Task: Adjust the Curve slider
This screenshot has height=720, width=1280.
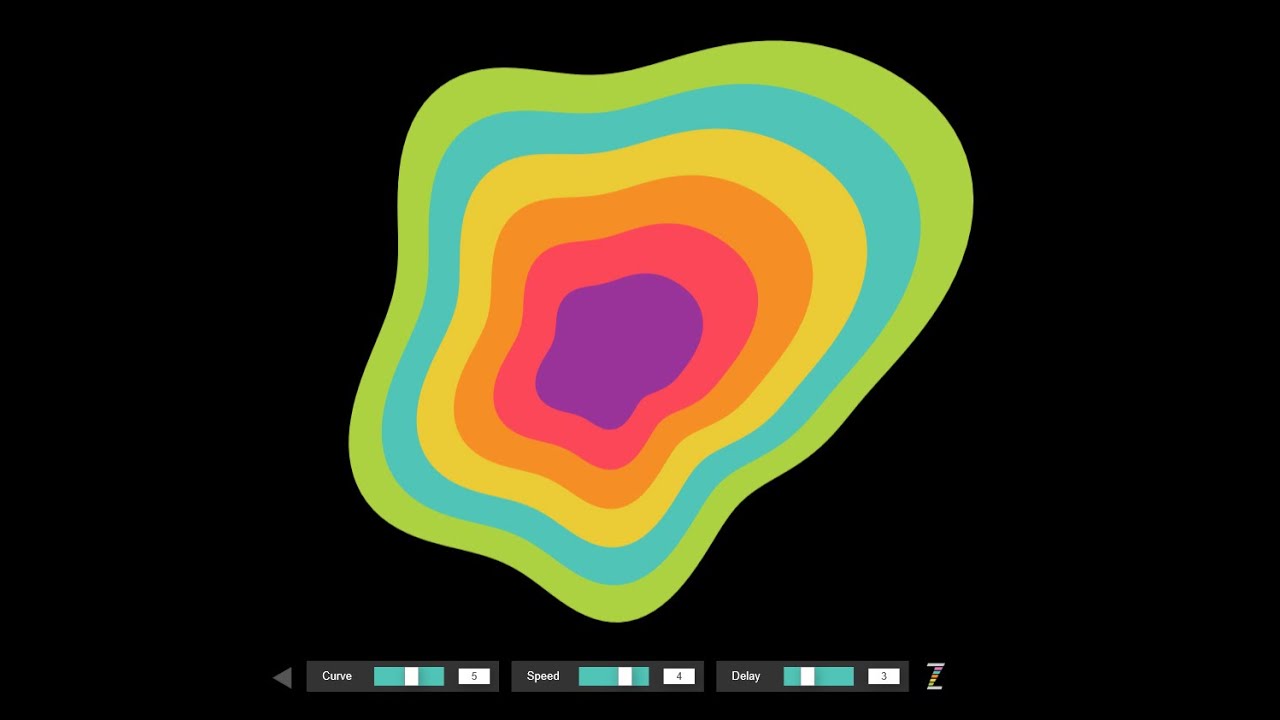Action: [409, 676]
